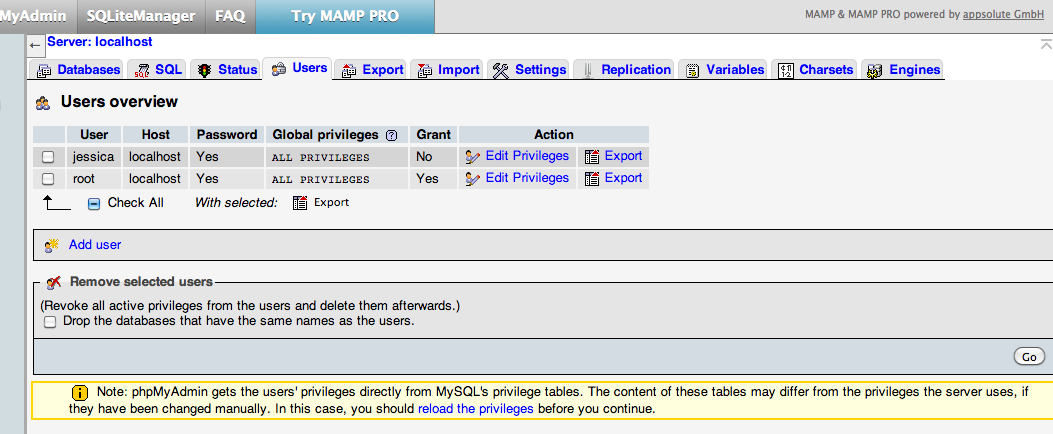Click the collapse arrow at top-right corner
Screen dimensions: 1053x434
pyautogui.click(x=1046, y=44)
